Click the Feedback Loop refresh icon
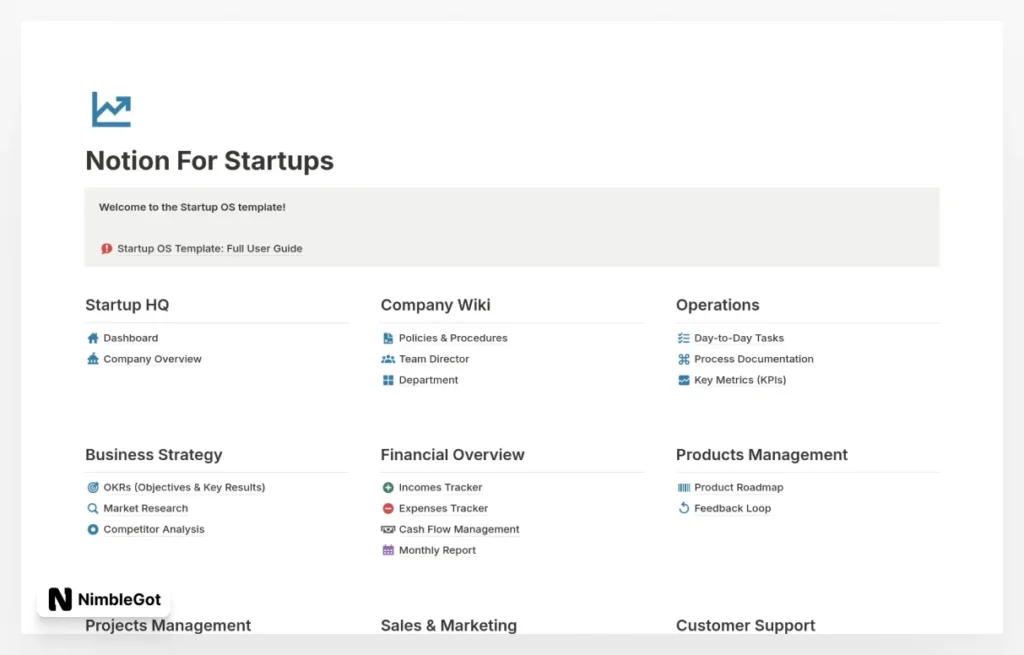 (682, 508)
